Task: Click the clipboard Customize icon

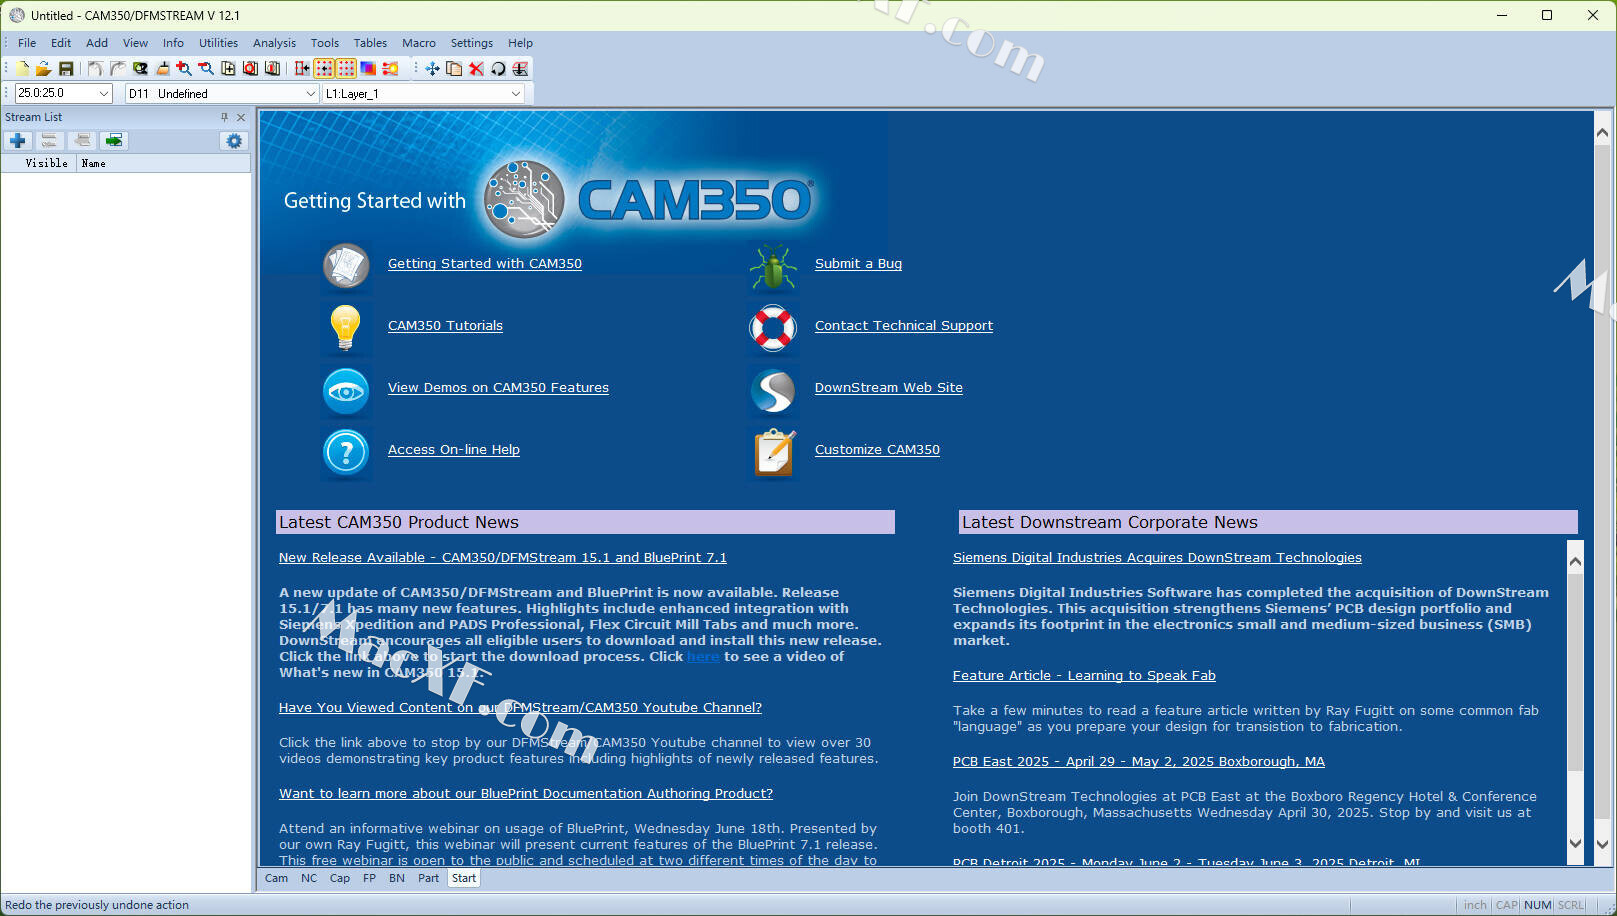Action: click(x=773, y=452)
